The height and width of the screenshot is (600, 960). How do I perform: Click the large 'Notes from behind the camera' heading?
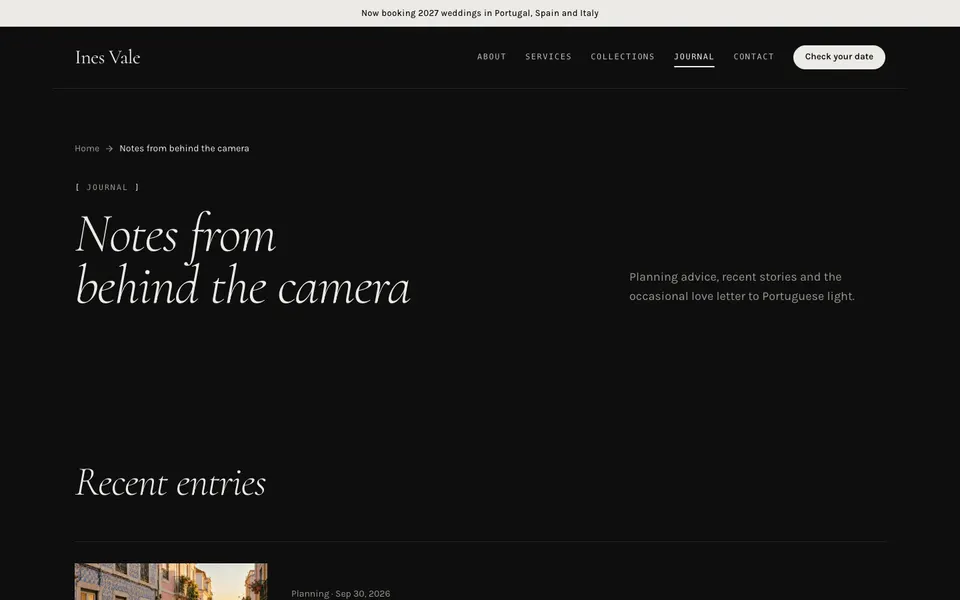point(242,260)
